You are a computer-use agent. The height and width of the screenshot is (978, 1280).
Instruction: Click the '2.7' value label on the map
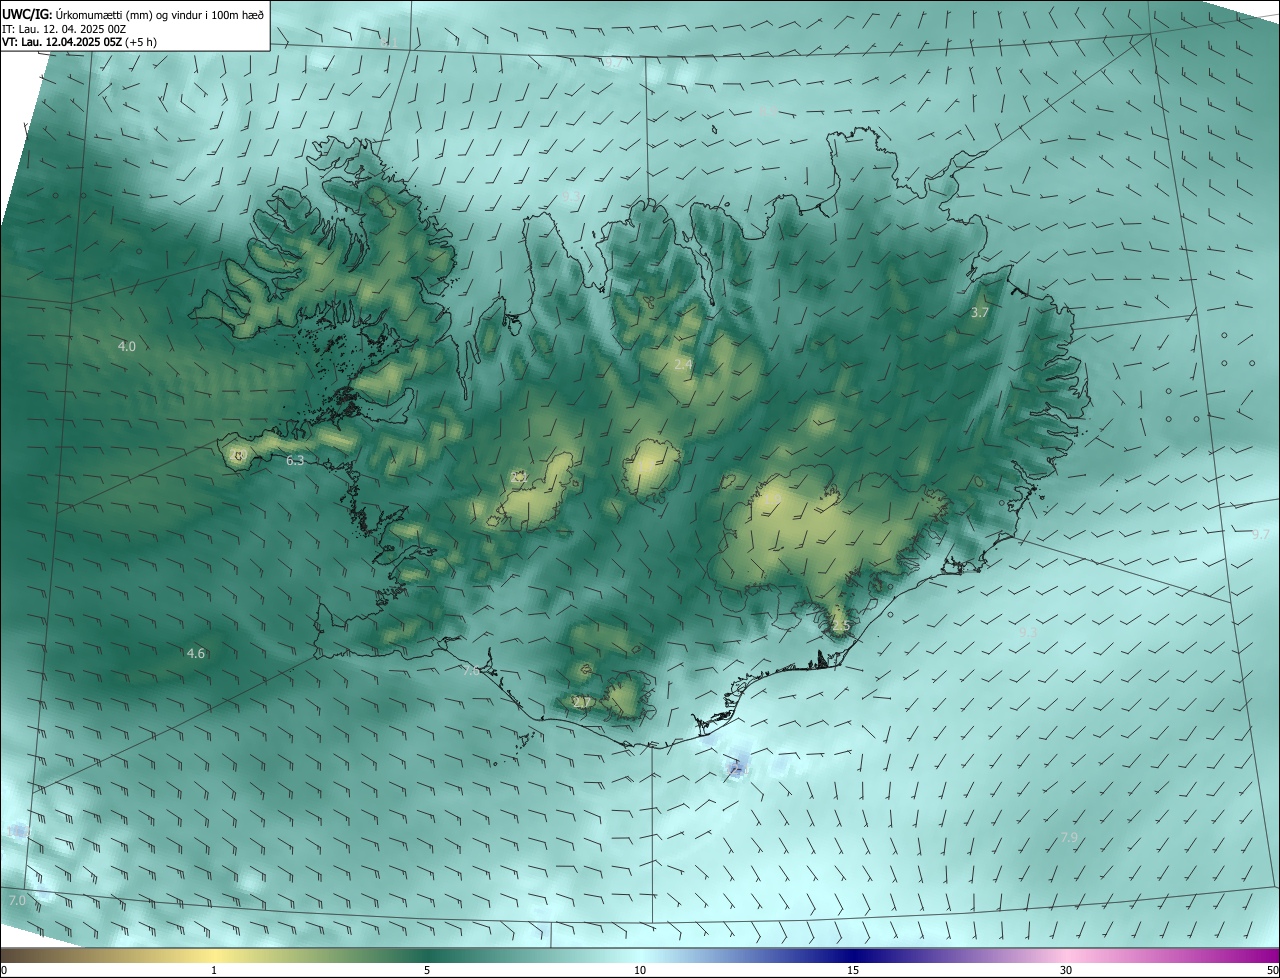(x=581, y=702)
